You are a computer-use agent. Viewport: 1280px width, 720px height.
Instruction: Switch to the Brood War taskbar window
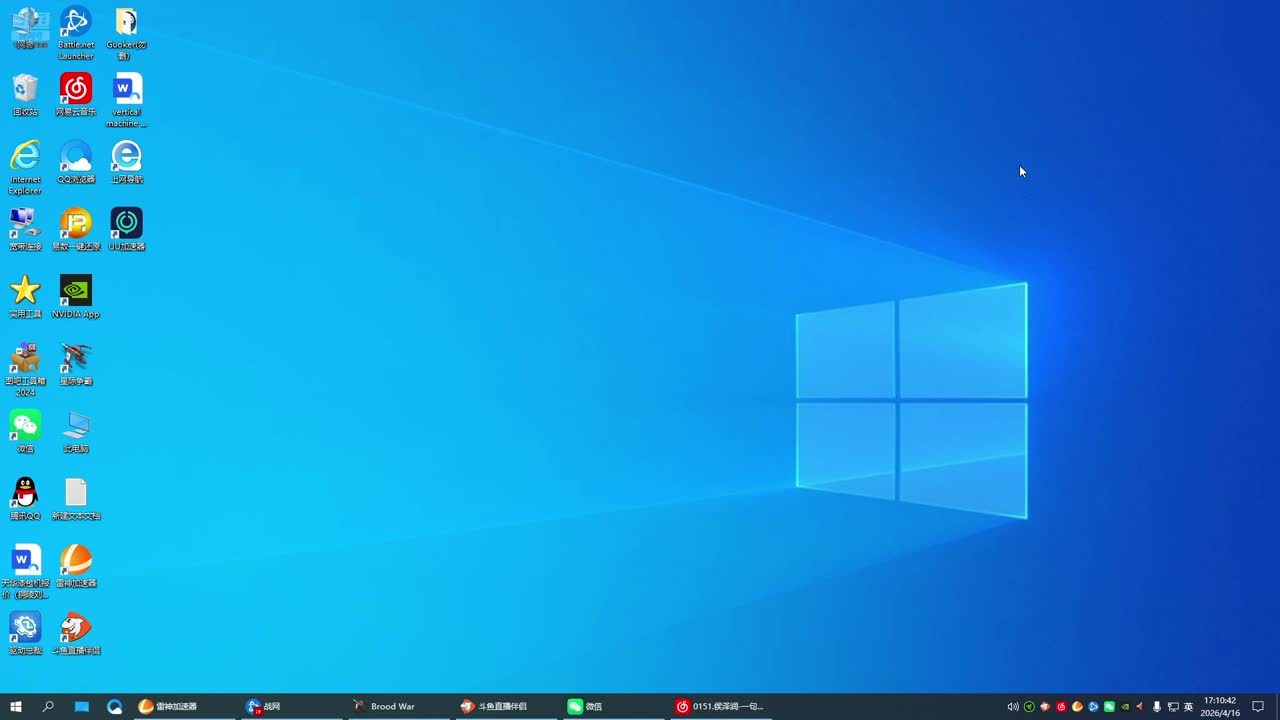(392, 706)
